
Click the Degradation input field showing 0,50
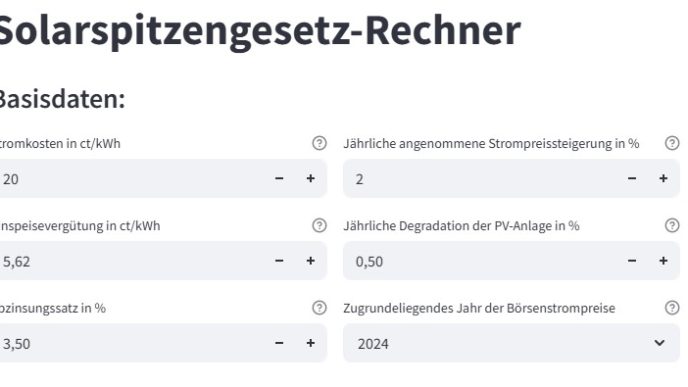click(x=480, y=261)
